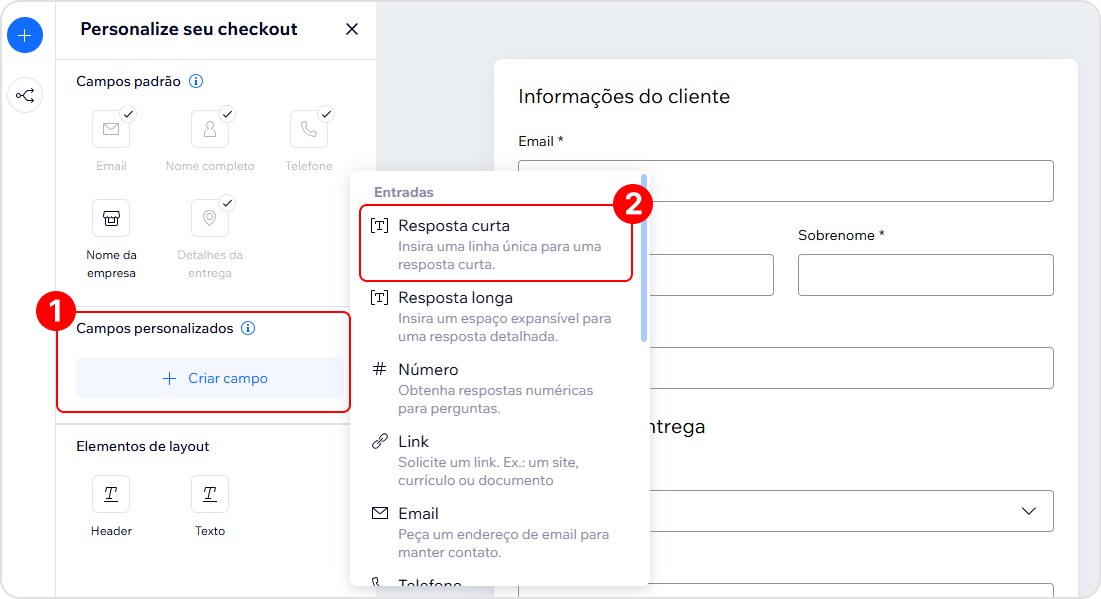
Task: Click the Elementos de layout label
Action: point(143,446)
